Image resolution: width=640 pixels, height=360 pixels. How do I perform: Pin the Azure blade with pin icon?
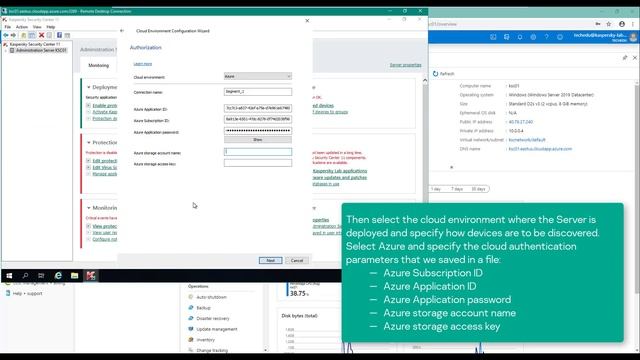[625, 58]
